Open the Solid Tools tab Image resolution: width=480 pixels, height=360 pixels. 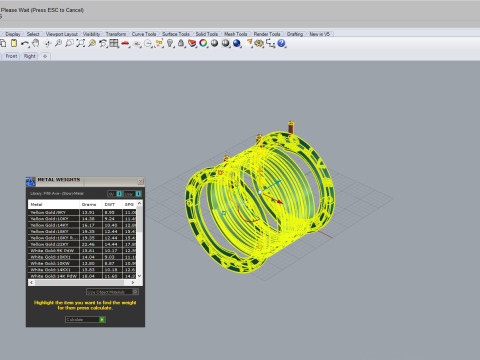[206, 34]
